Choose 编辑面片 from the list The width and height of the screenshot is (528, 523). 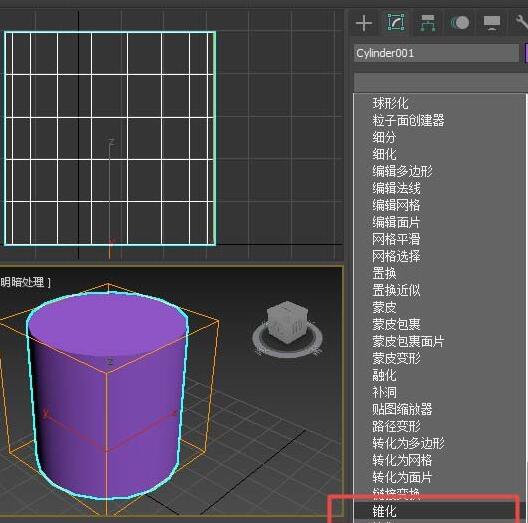pyautogui.click(x=396, y=222)
